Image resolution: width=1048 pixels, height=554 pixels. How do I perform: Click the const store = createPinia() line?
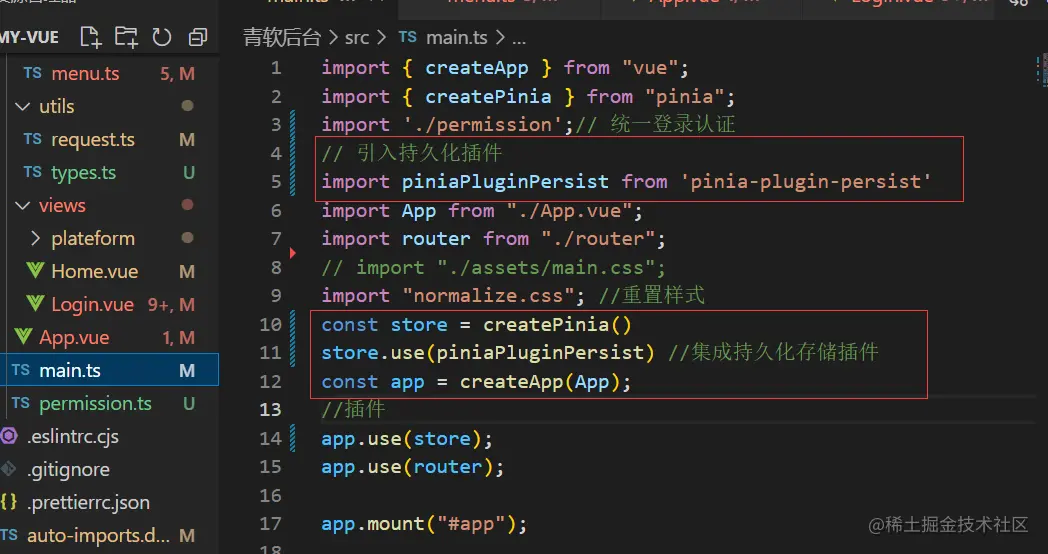click(x=477, y=325)
